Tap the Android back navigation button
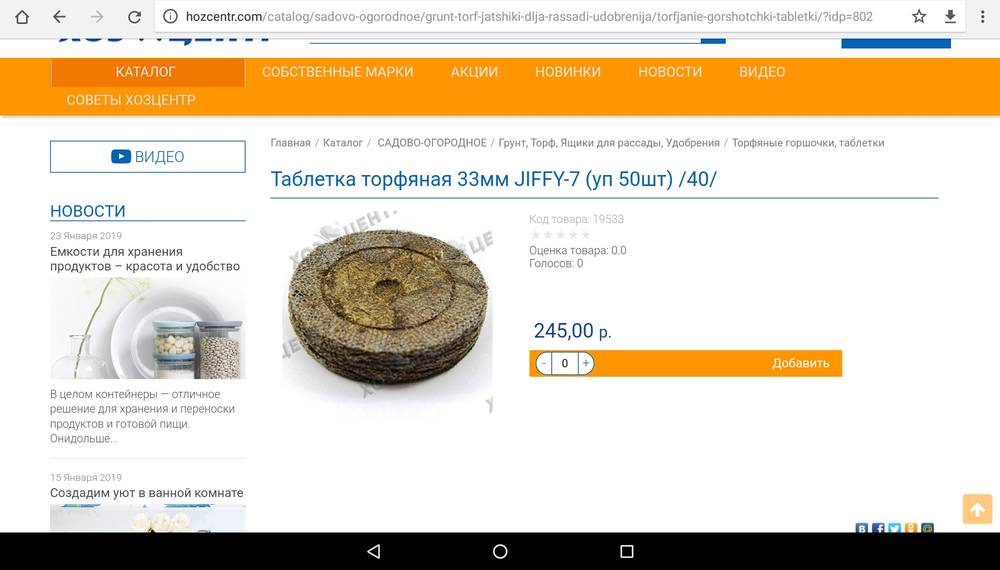This screenshot has width=1000, height=570. [x=374, y=552]
